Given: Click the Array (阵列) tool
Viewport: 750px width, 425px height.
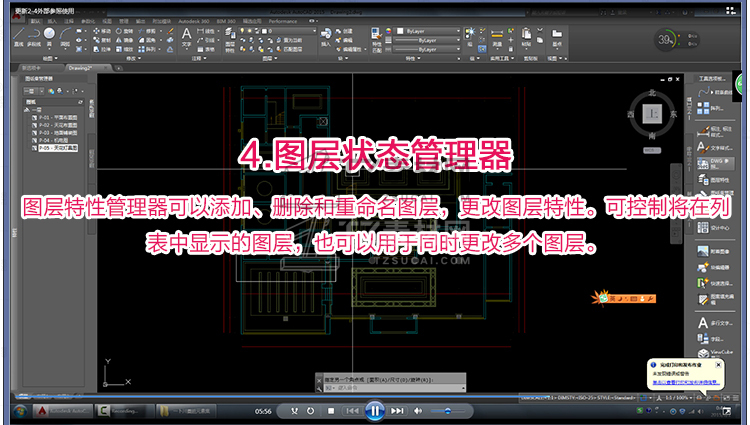Looking at the screenshot, I should tap(147, 49).
